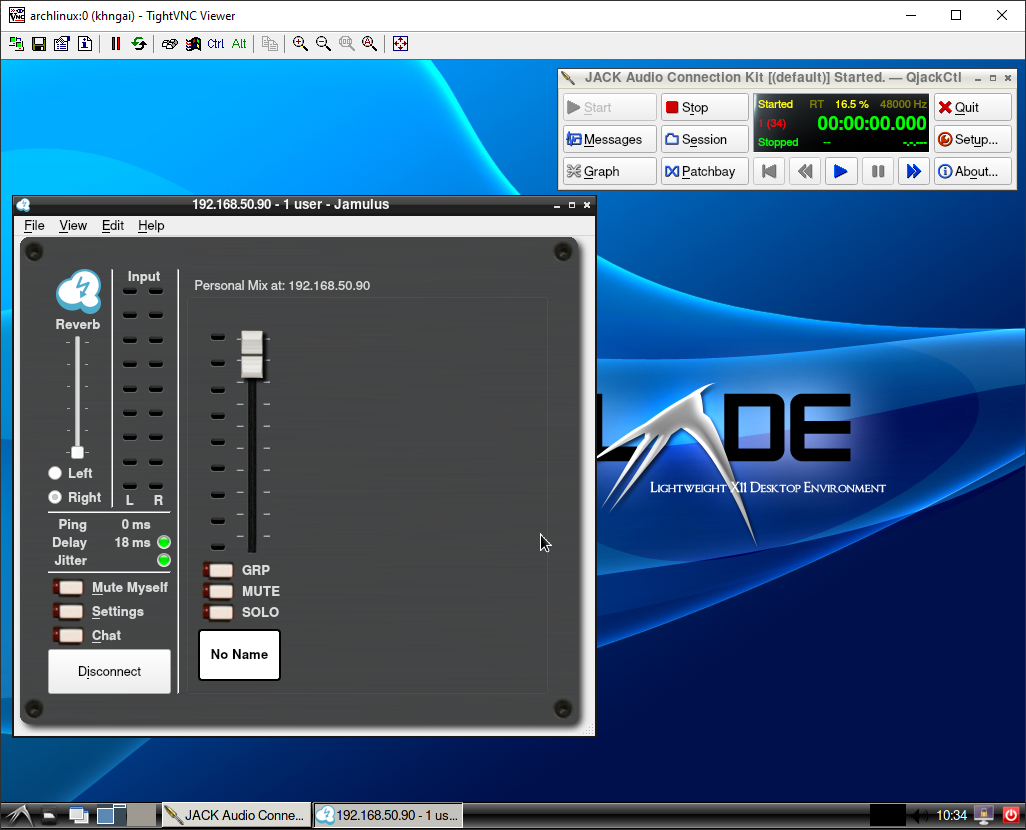Click the volume speaker icon in panel
Screen dimensions: 1026x830
click(x=919, y=815)
